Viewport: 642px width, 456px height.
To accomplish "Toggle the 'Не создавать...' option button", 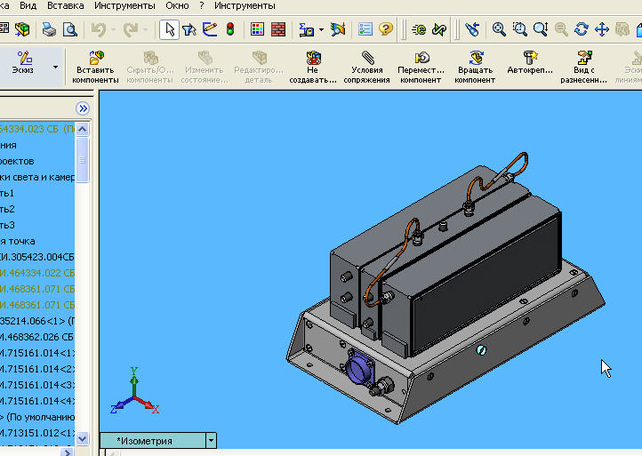I will [x=314, y=67].
